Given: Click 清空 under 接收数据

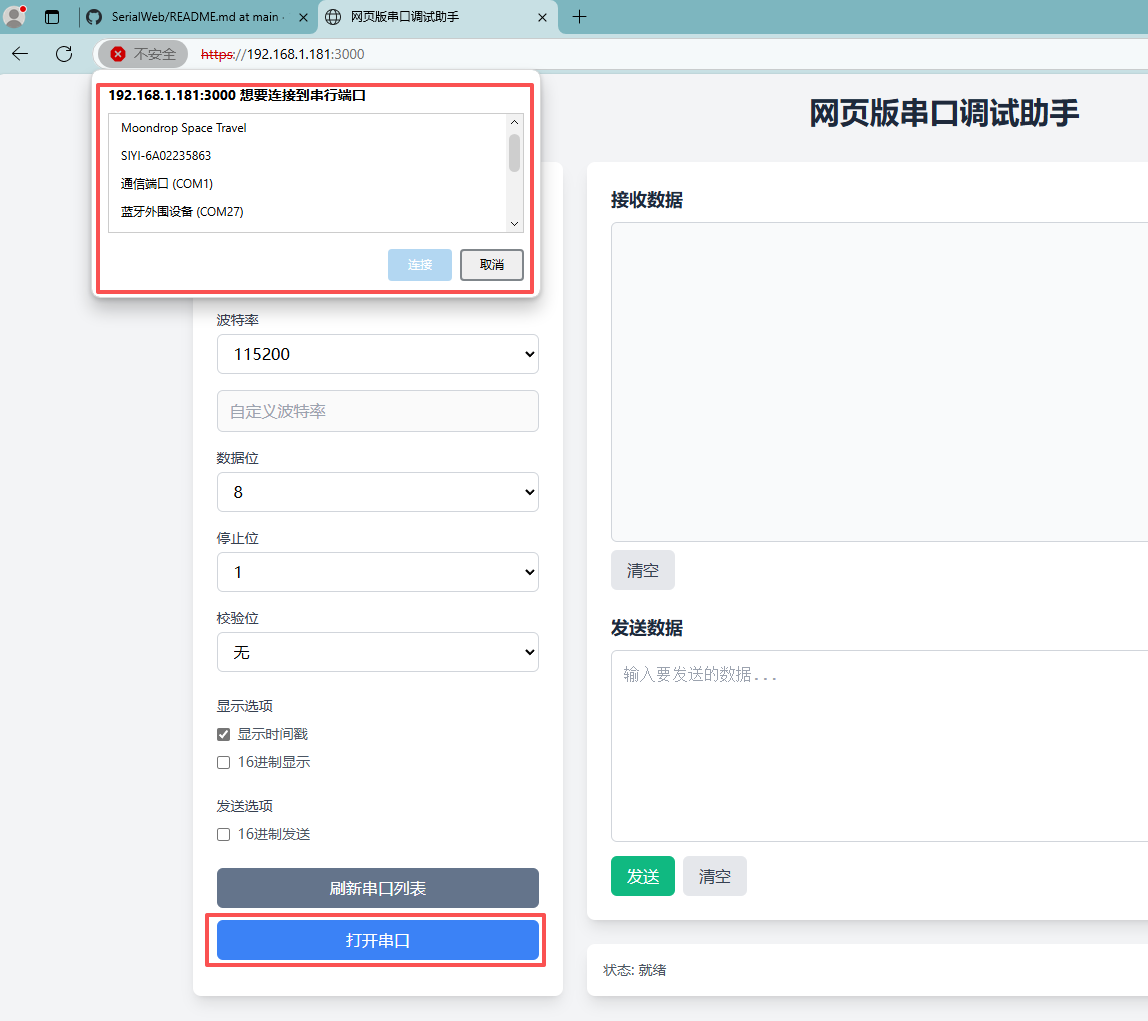Looking at the screenshot, I should point(643,570).
